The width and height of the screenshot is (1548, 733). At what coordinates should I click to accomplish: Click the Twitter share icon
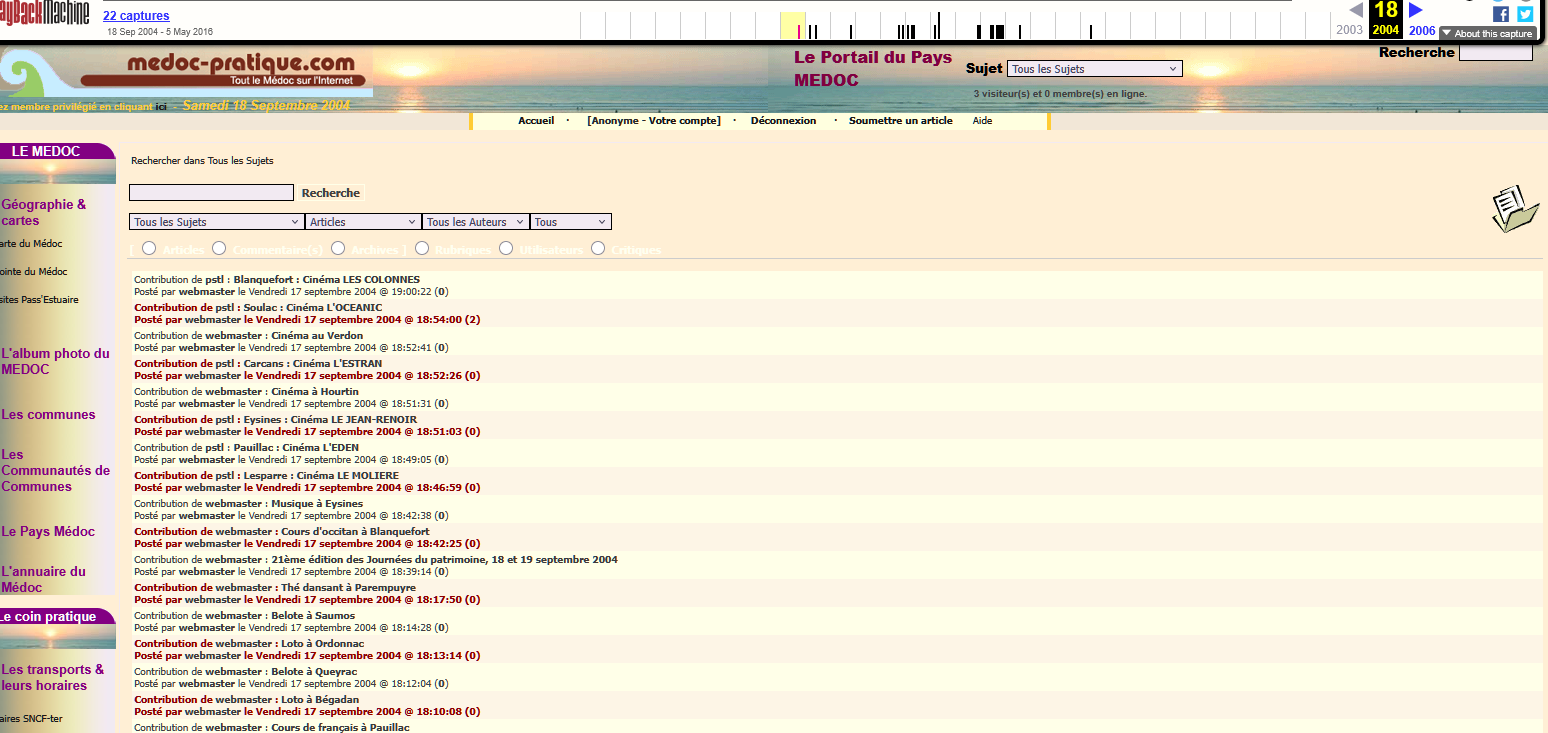1525,14
